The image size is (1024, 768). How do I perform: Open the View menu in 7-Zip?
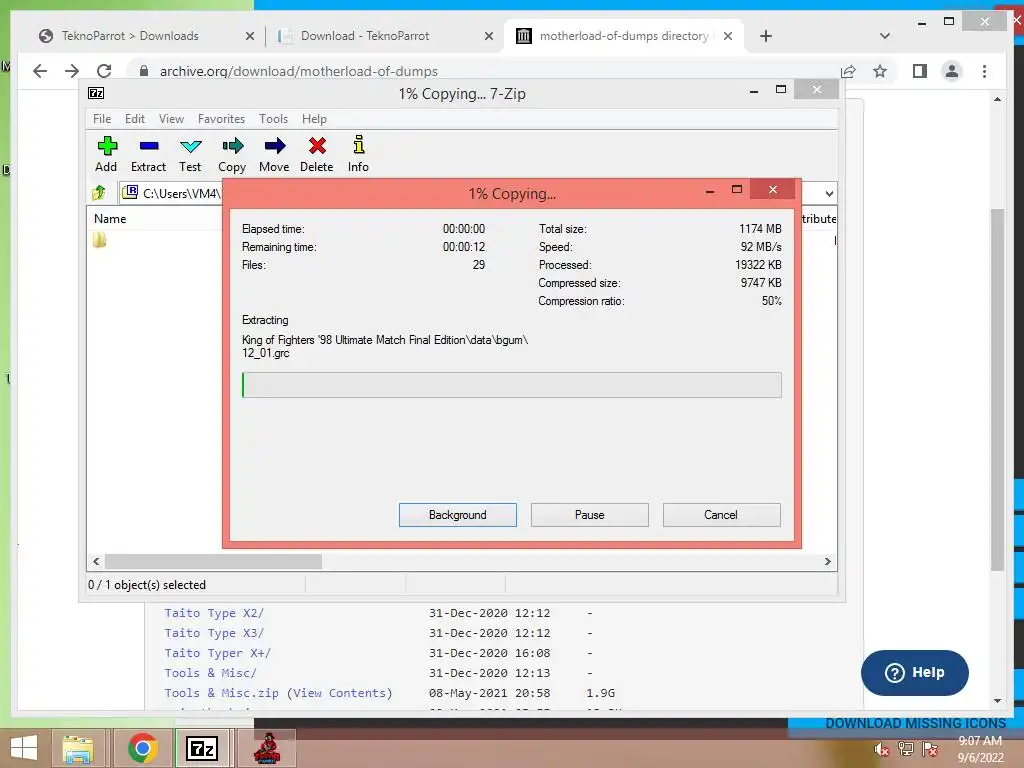point(171,119)
